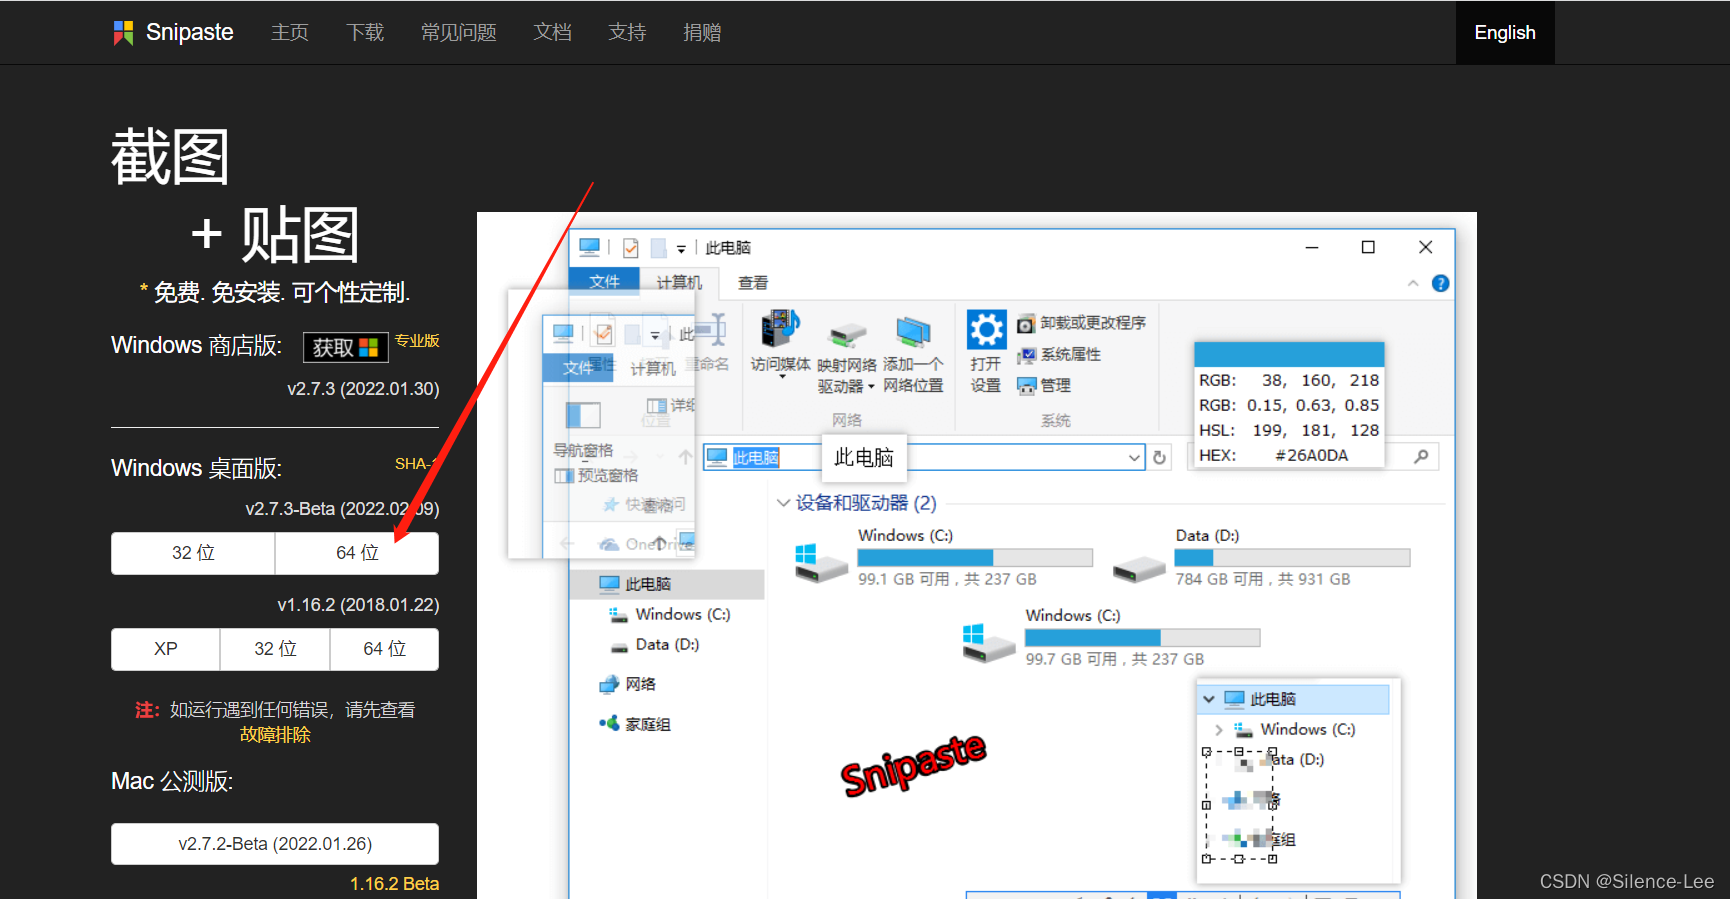Click the Data (D:) drive usage bar

pyautogui.click(x=1293, y=557)
